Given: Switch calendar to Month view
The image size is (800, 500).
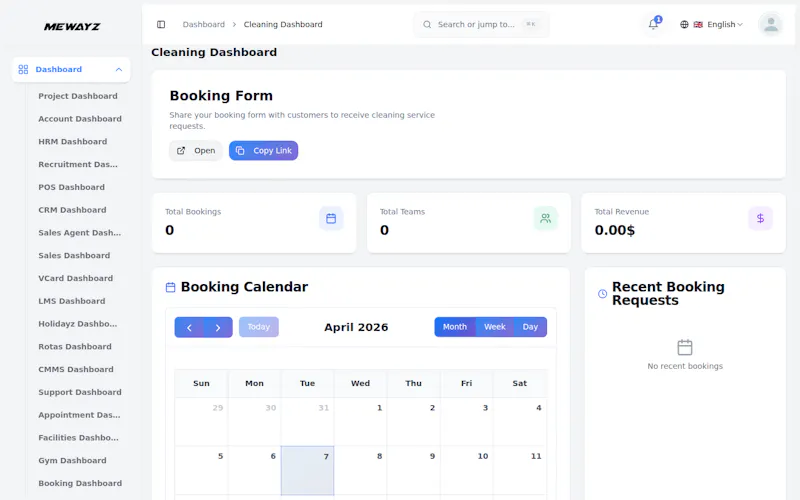Looking at the screenshot, I should pos(455,327).
